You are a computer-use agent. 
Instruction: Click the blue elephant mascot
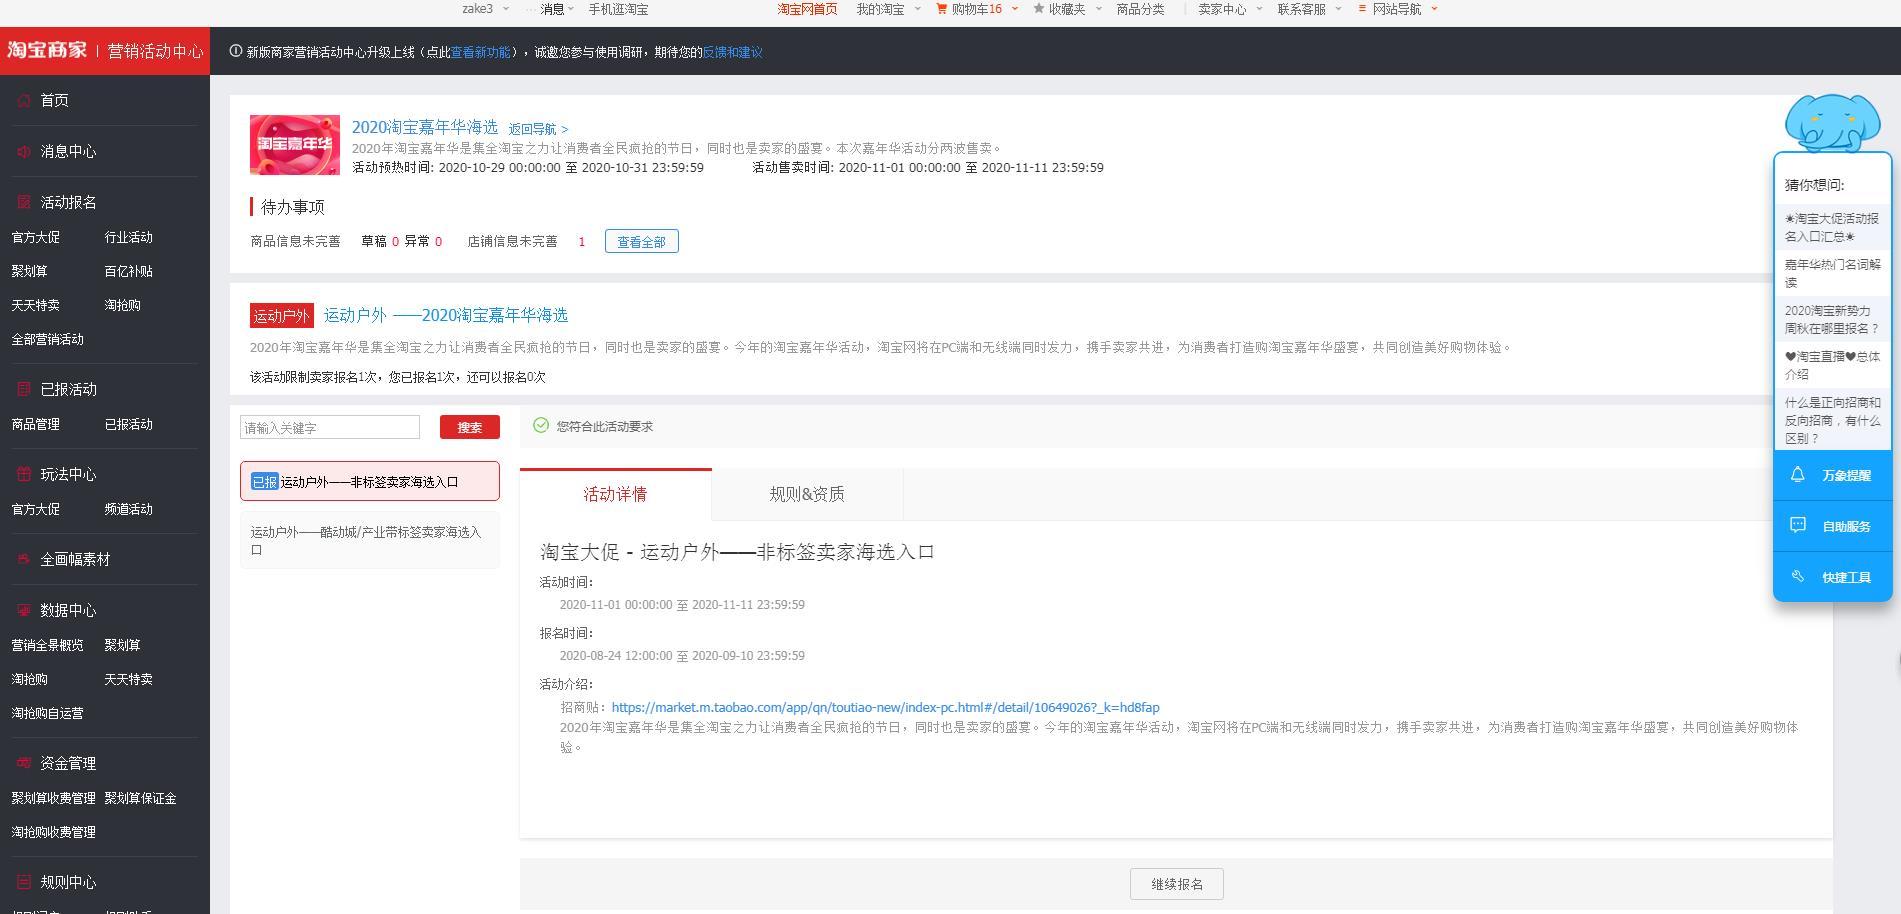click(x=1833, y=120)
